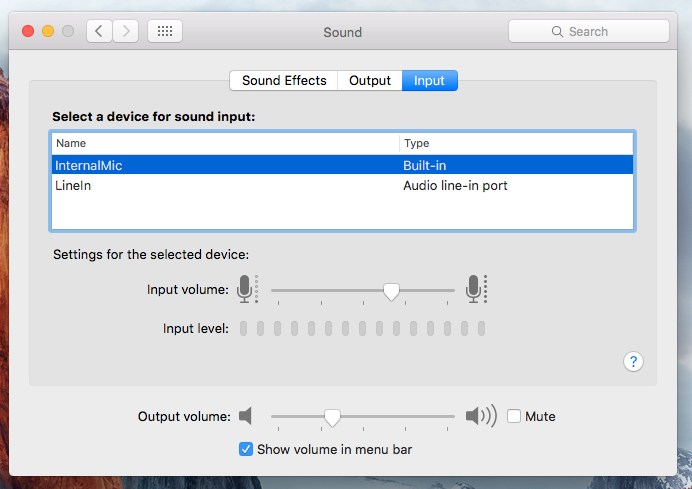The width and height of the screenshot is (692, 489).
Task: Click the Search field
Action: pos(588,31)
